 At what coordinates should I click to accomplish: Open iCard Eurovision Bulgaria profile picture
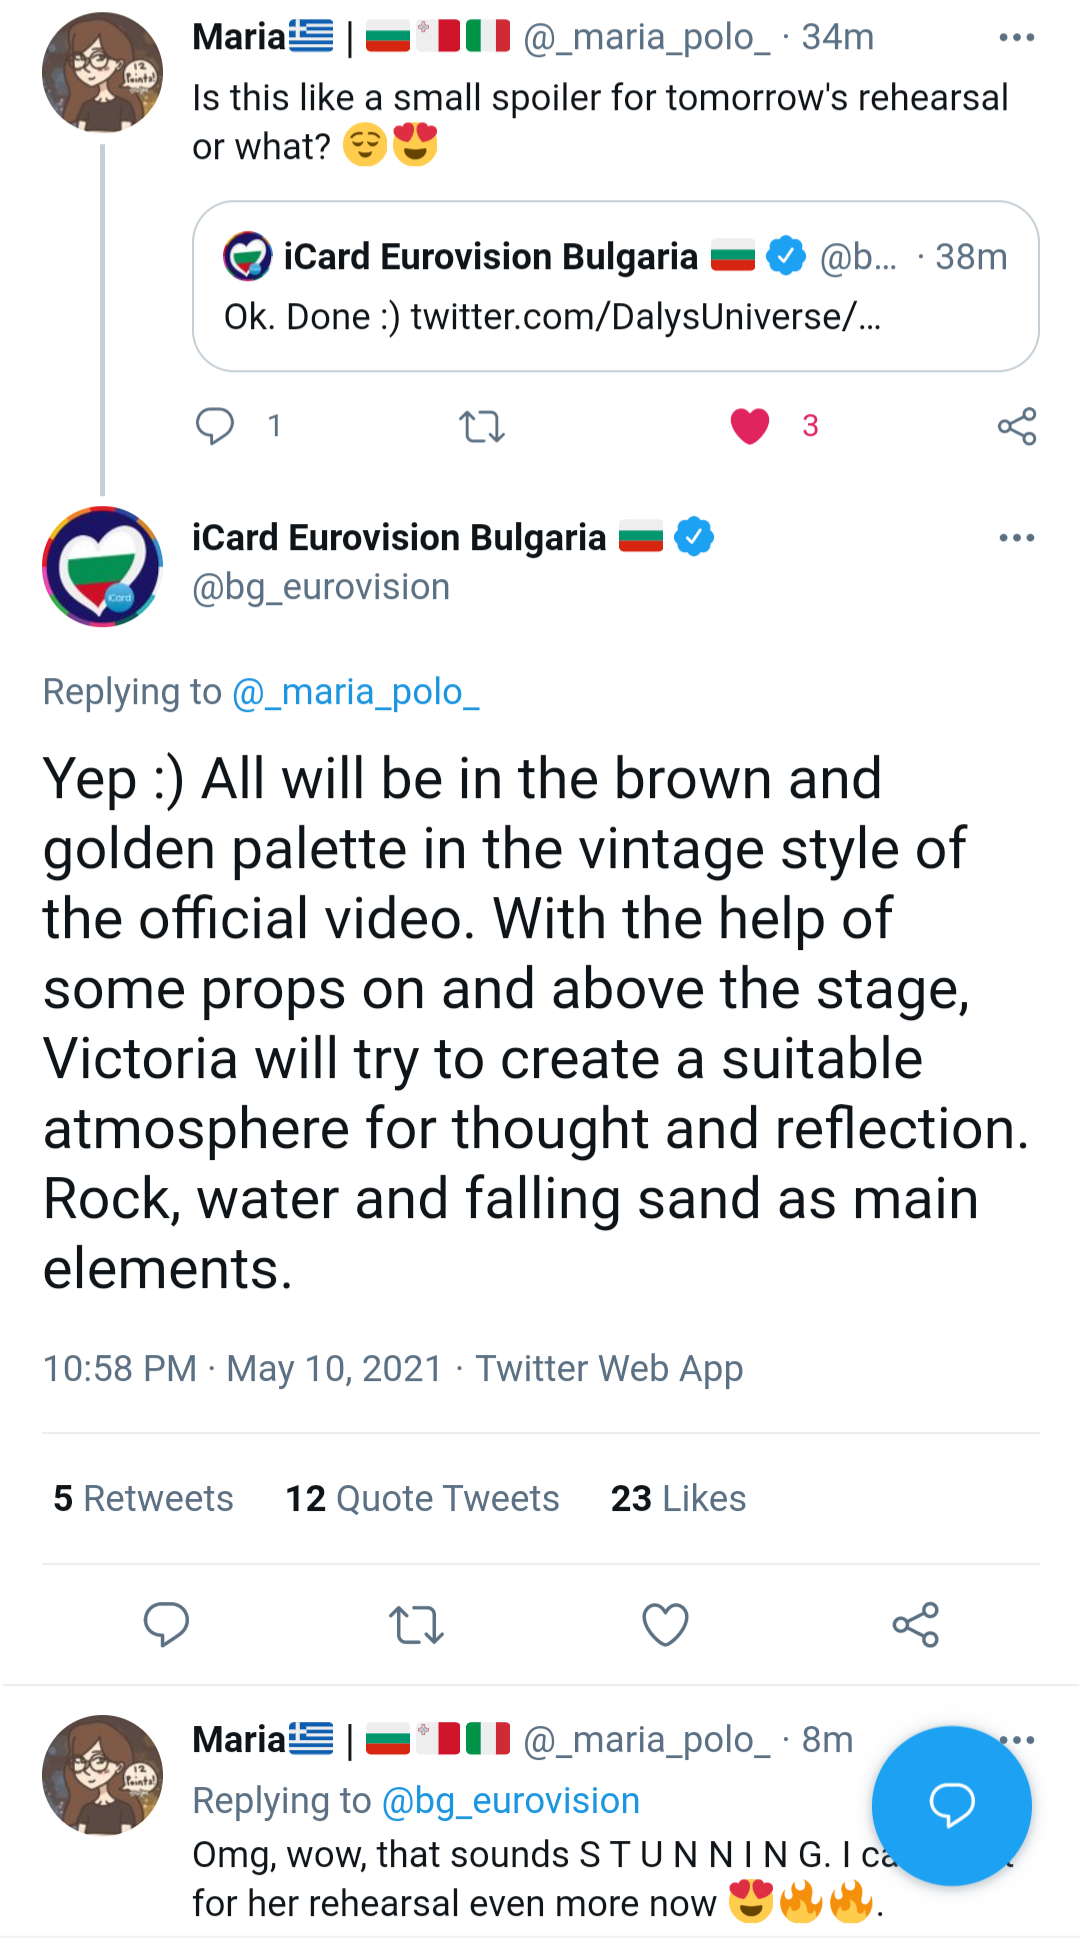(x=102, y=566)
